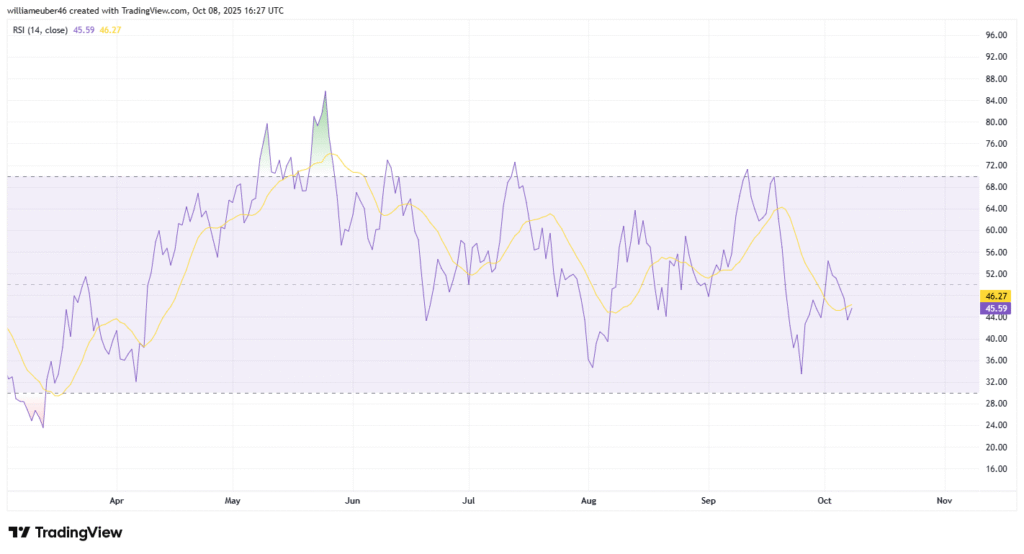The image size is (1024, 554).
Task: Click the TradingView logo icon
Action: [17, 532]
